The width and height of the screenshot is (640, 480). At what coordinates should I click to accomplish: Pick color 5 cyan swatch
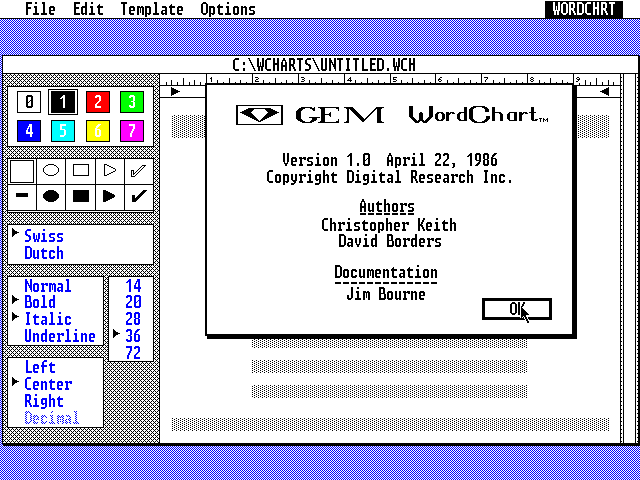tap(63, 131)
